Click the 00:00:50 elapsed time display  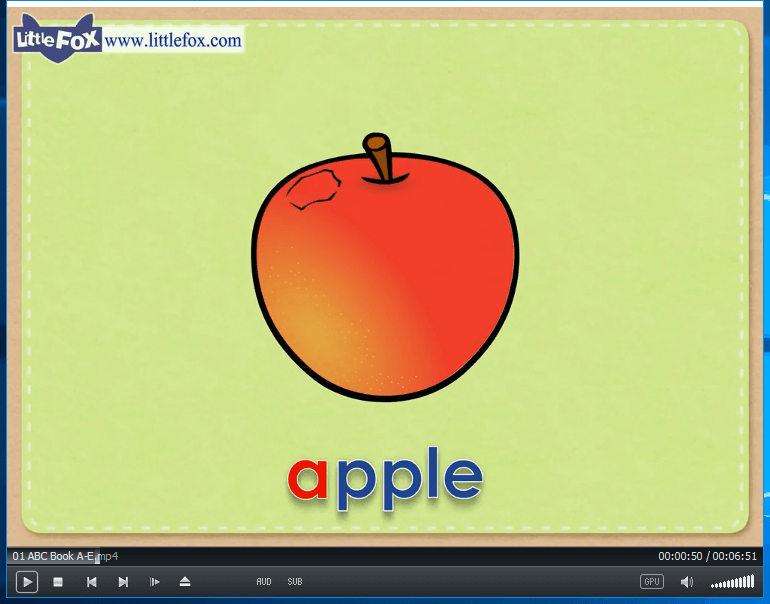[x=680, y=556]
